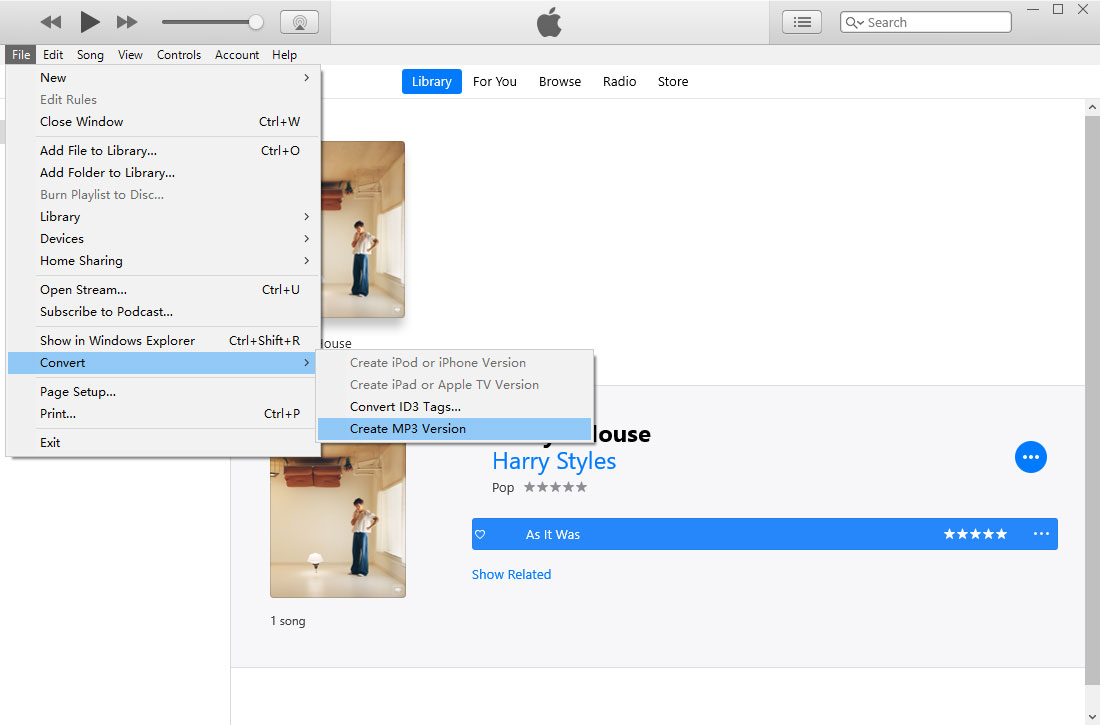The image size is (1100, 725).
Task: Open the Account menu
Action: pyautogui.click(x=237, y=55)
